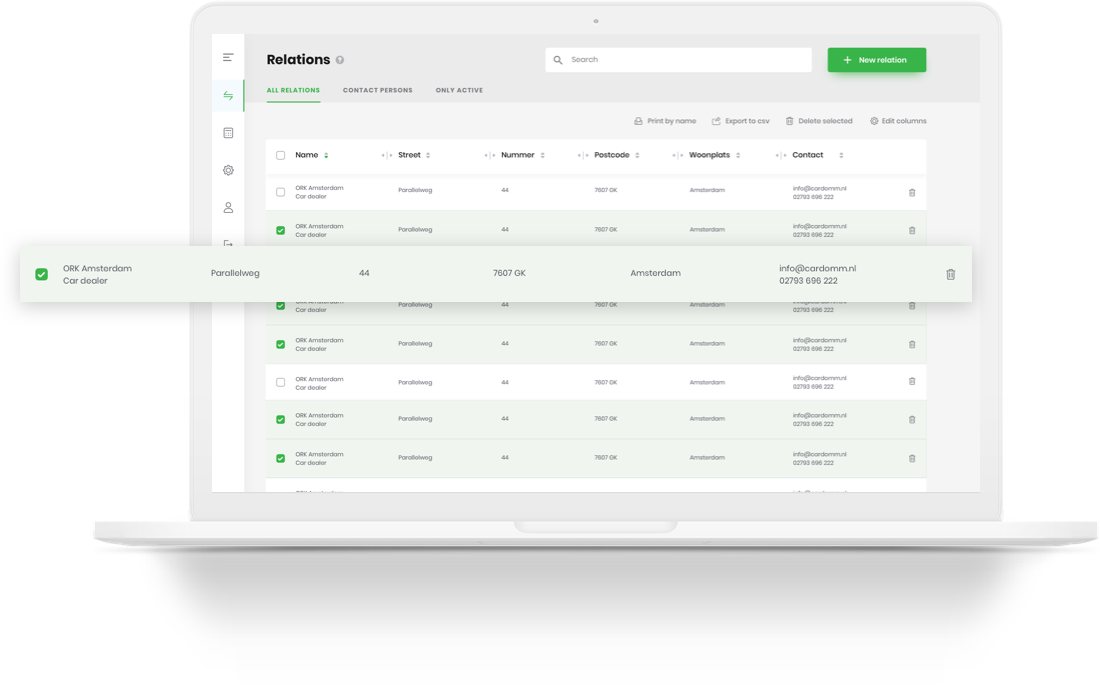Click the Nummer column header label

518,155
